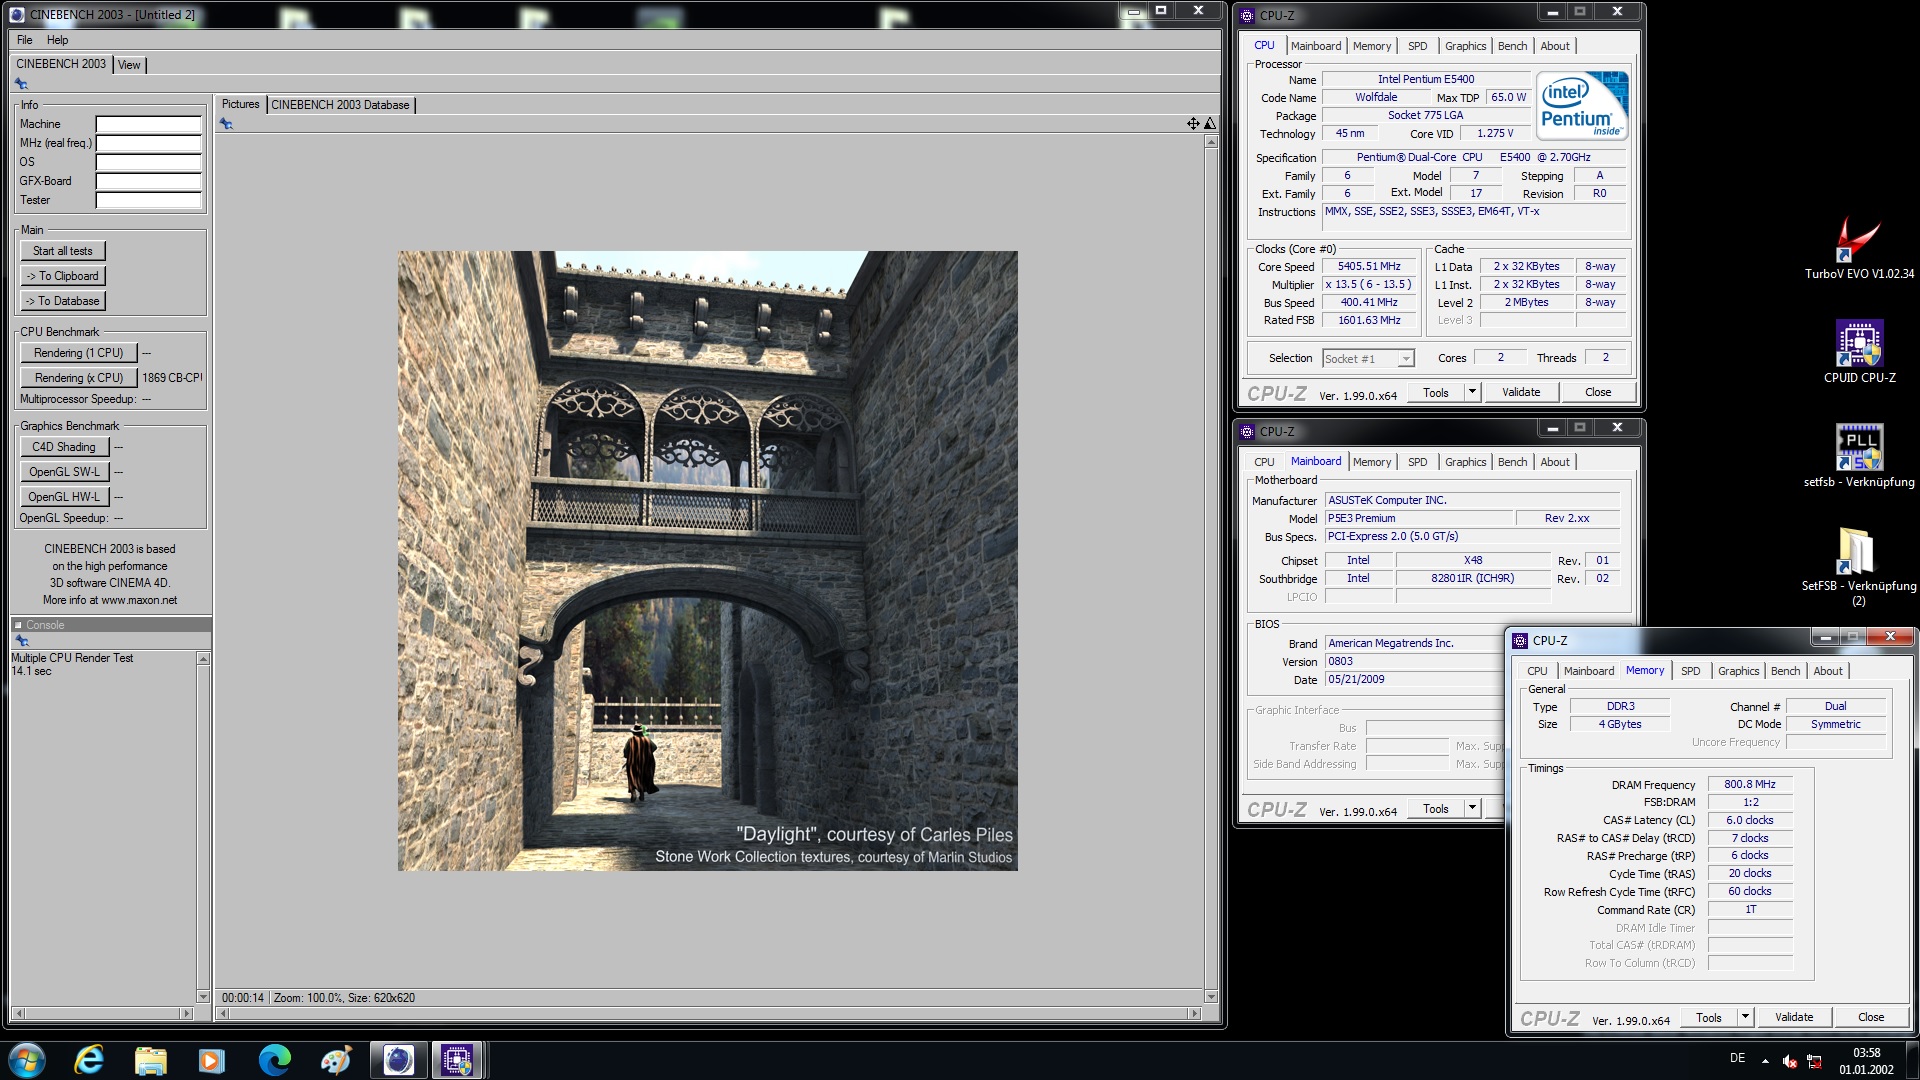Viewport: 1920px width, 1080px height.
Task: Click up arrow of console scrollbar
Action: pyautogui.click(x=203, y=659)
